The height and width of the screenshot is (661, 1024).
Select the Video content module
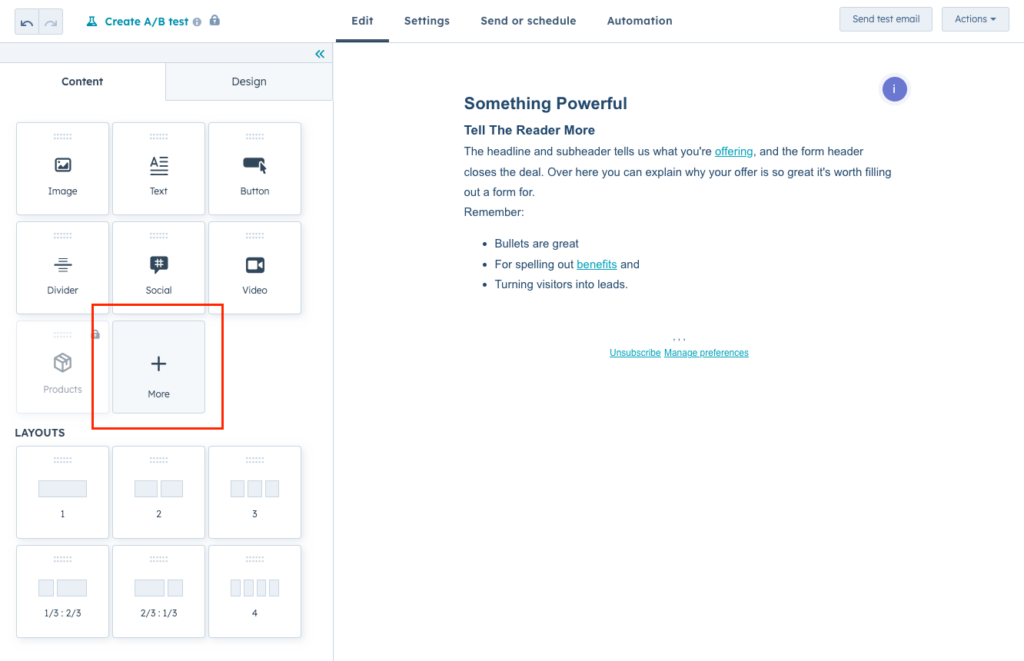click(255, 268)
